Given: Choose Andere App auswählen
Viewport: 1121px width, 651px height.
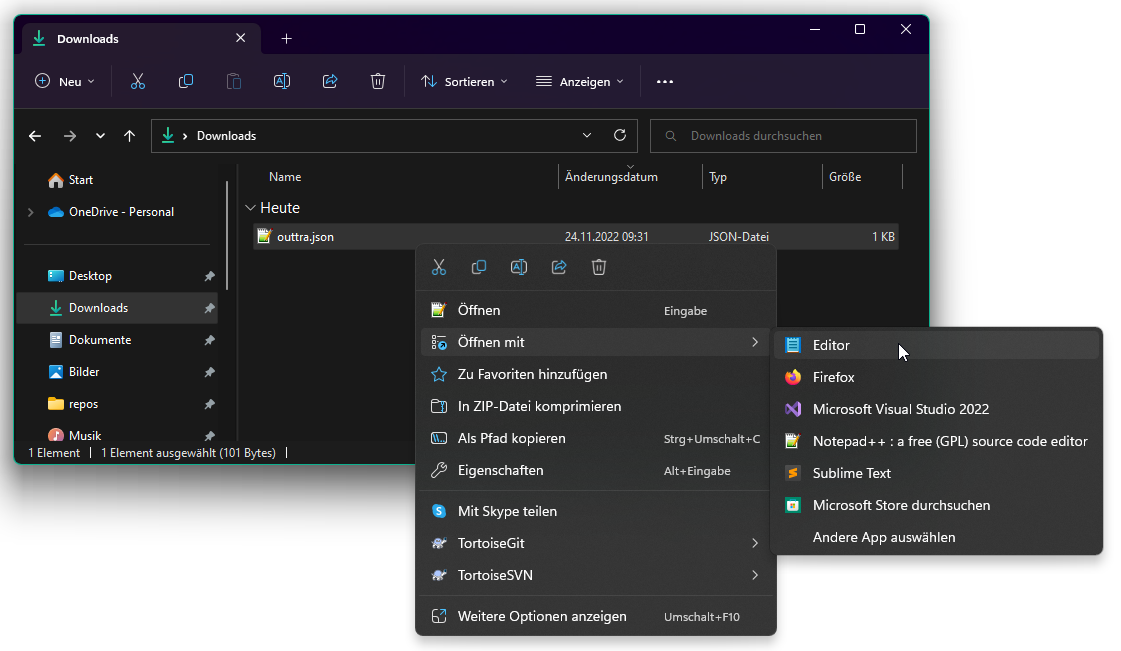Looking at the screenshot, I should [937, 537].
